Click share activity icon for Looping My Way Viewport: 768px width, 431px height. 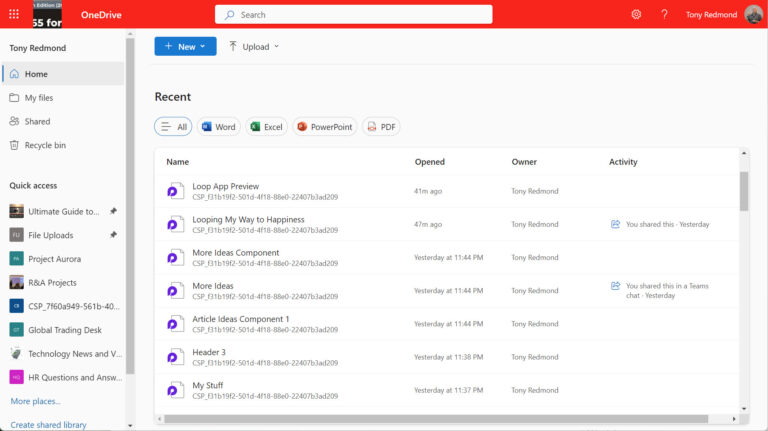(x=615, y=224)
